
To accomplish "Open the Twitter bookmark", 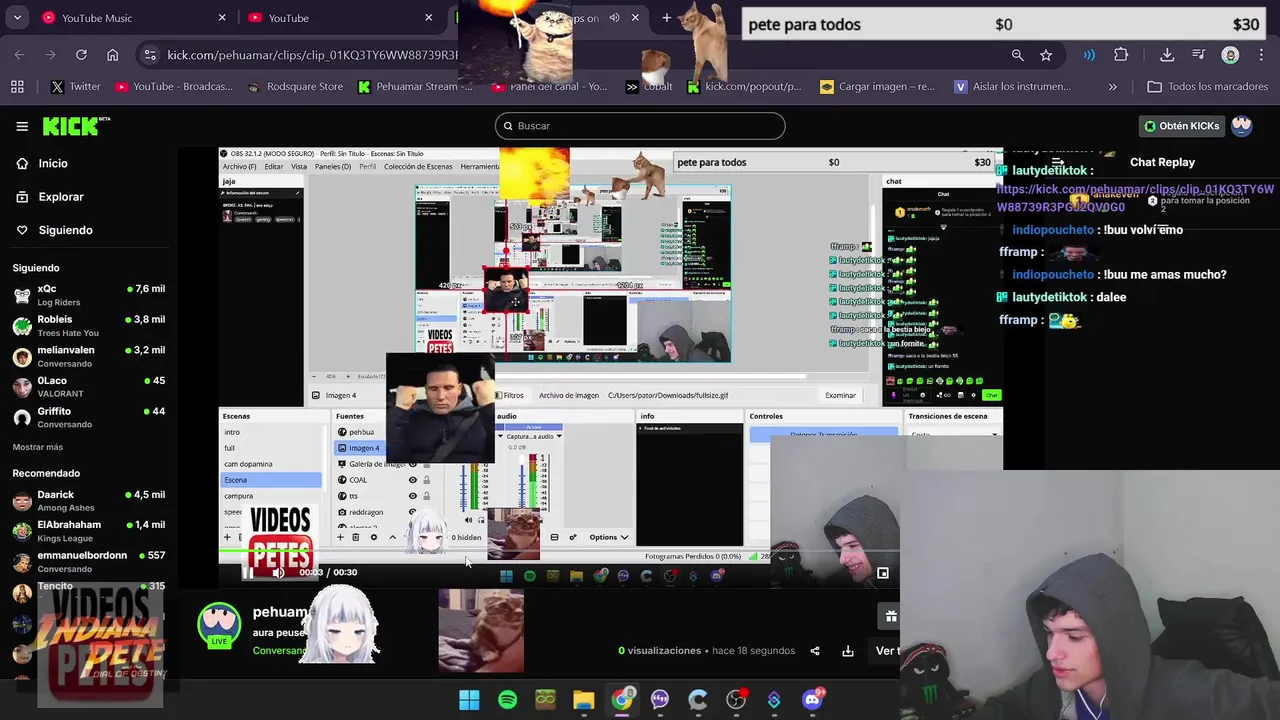I will click(75, 87).
